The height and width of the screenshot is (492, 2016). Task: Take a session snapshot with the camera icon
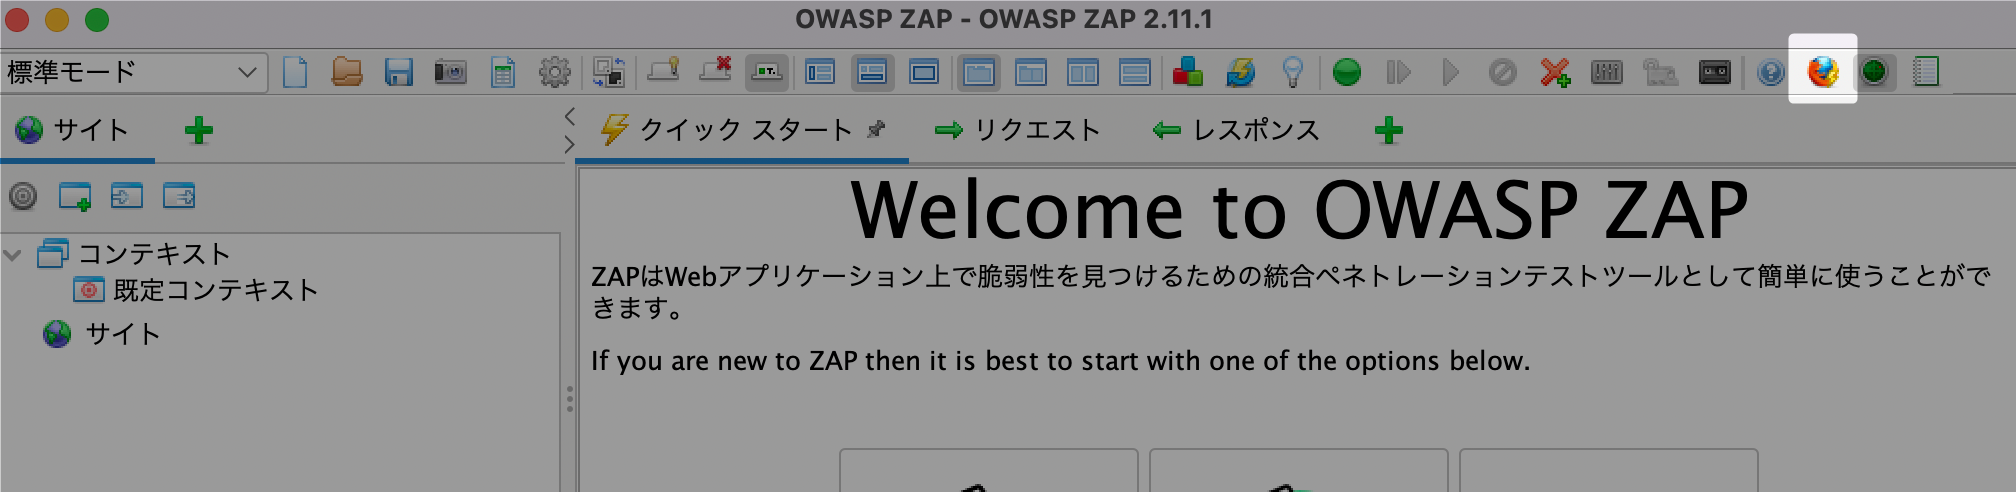coord(451,72)
